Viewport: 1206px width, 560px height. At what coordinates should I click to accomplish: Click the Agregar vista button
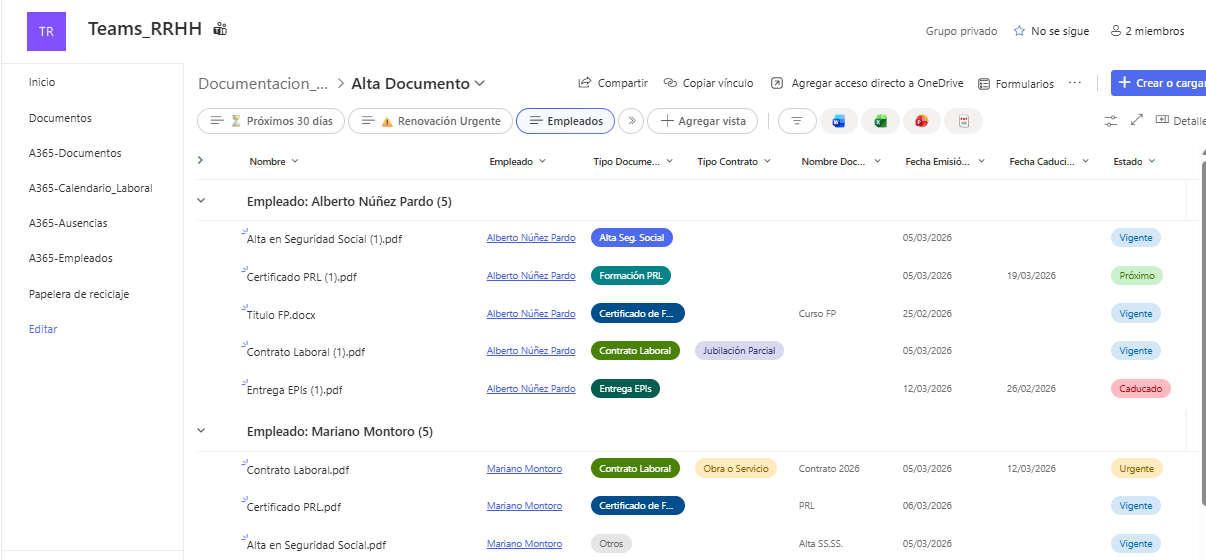pyautogui.click(x=703, y=121)
